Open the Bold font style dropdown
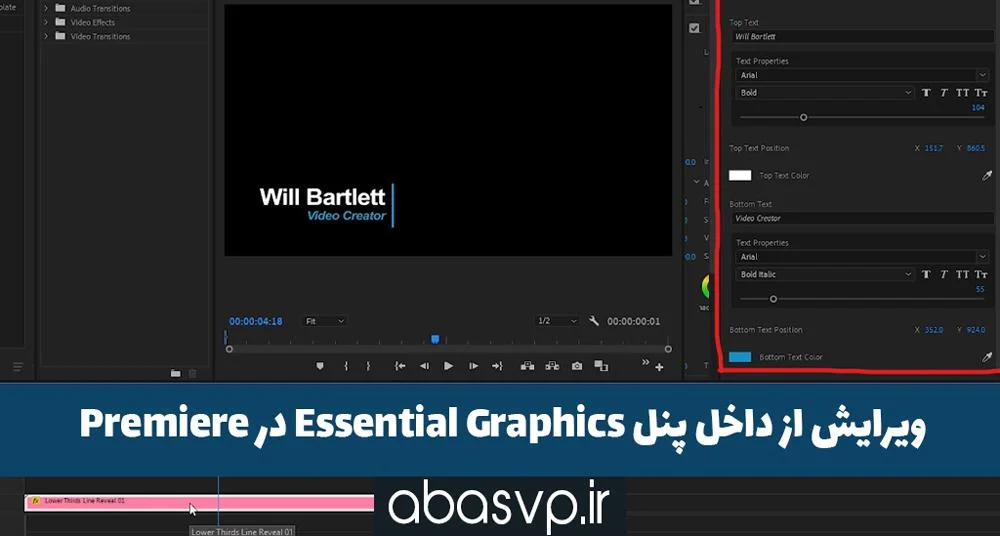Image resolution: width=1000 pixels, height=536 pixels. click(825, 93)
